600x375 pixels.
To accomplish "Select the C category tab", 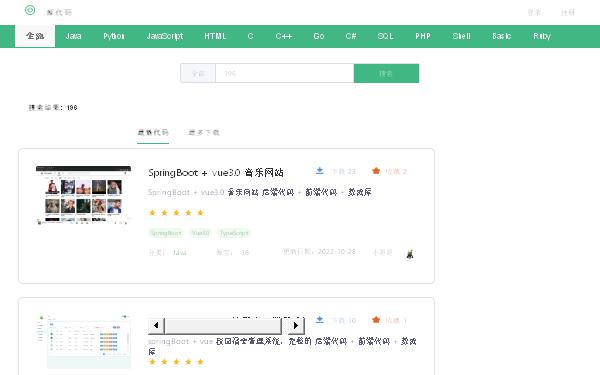I will (250, 36).
